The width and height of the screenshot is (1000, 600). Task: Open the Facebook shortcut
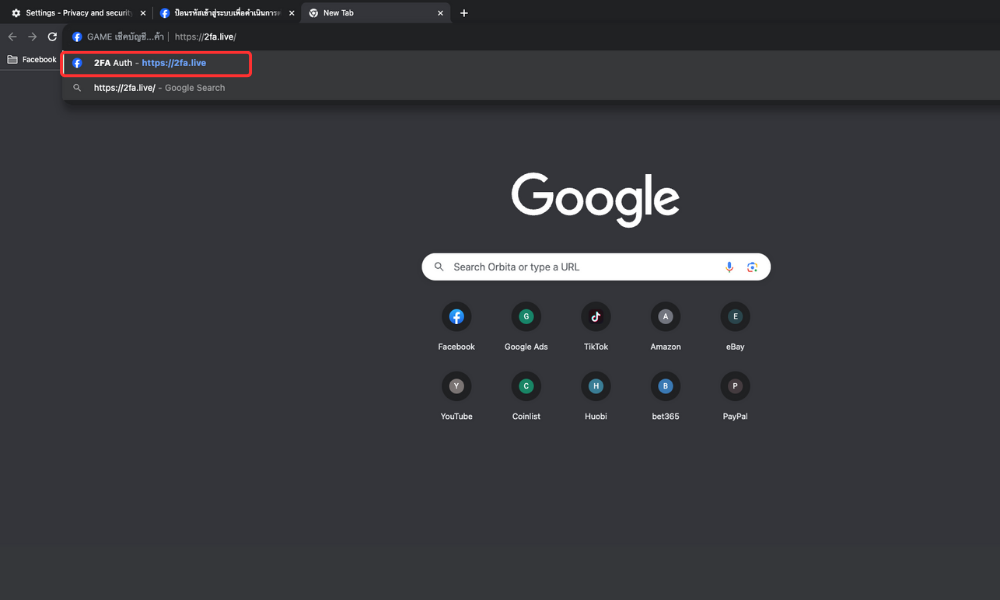pyautogui.click(x=456, y=326)
